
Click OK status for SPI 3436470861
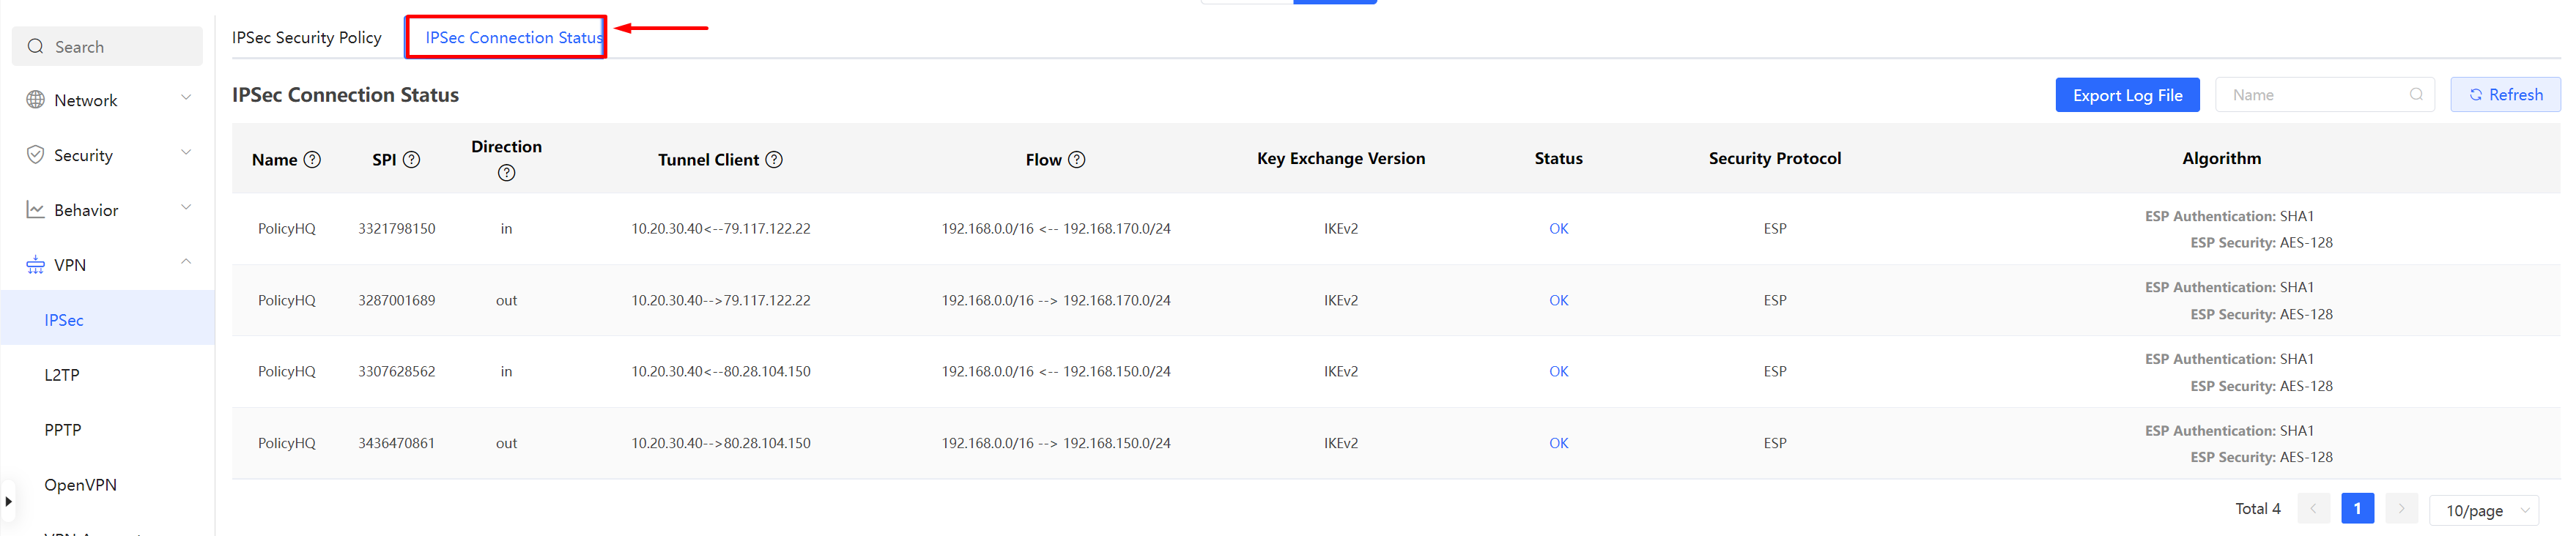click(x=1558, y=444)
